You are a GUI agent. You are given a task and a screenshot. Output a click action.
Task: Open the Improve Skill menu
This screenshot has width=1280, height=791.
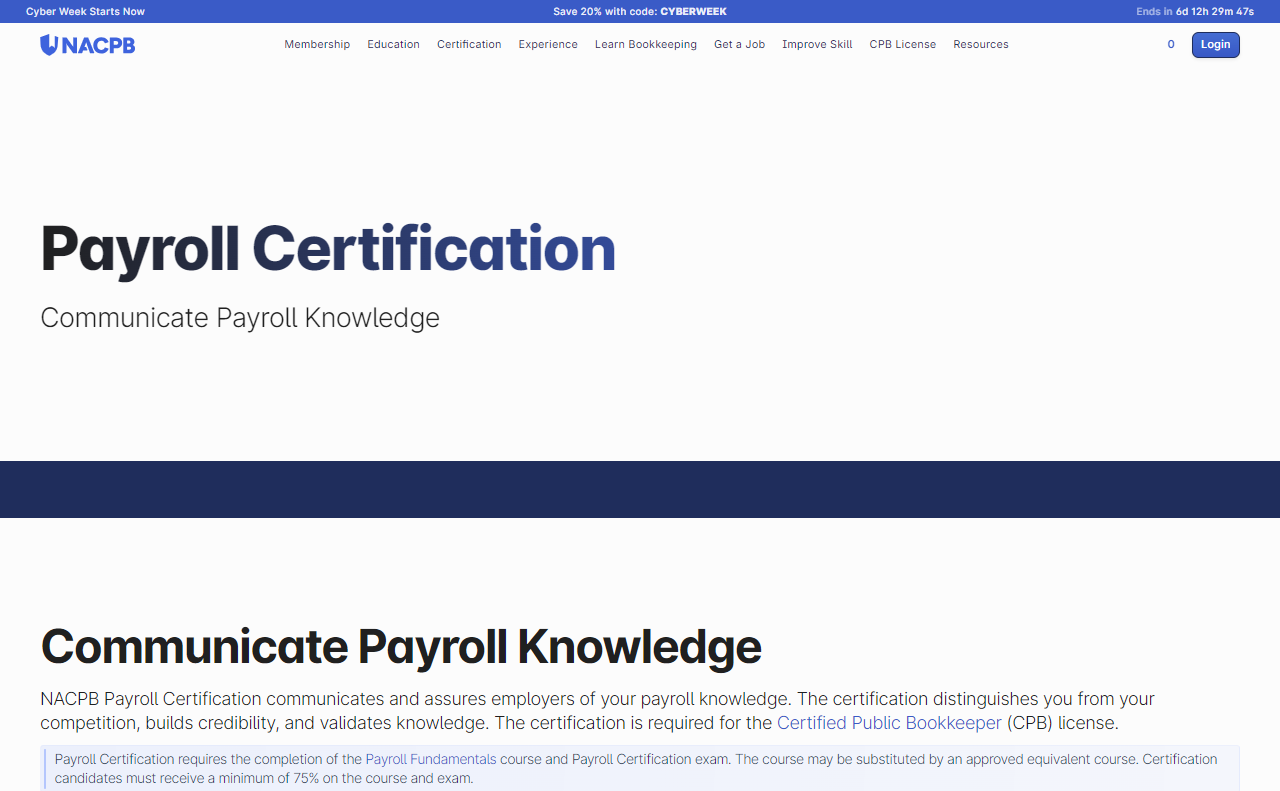817,44
